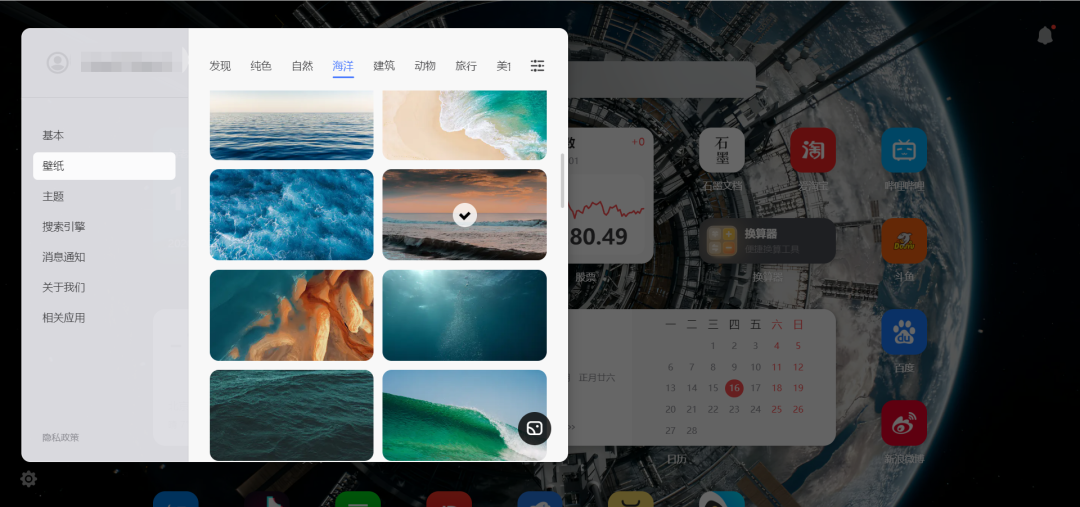Open the 爱淘宝 app icon

(x=813, y=149)
